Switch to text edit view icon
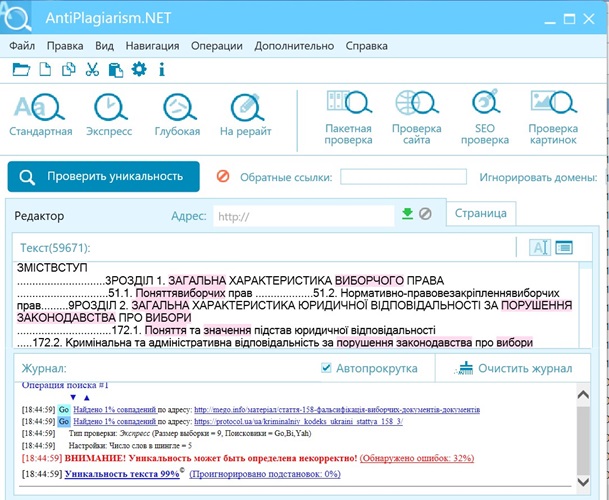This screenshot has height=500, width=609. click(540, 247)
